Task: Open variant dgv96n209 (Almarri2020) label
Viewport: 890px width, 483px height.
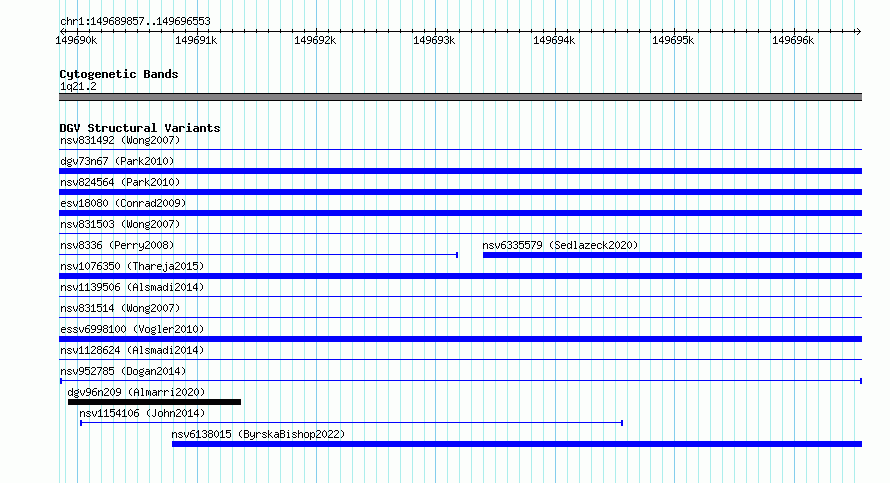Action: 136,392
